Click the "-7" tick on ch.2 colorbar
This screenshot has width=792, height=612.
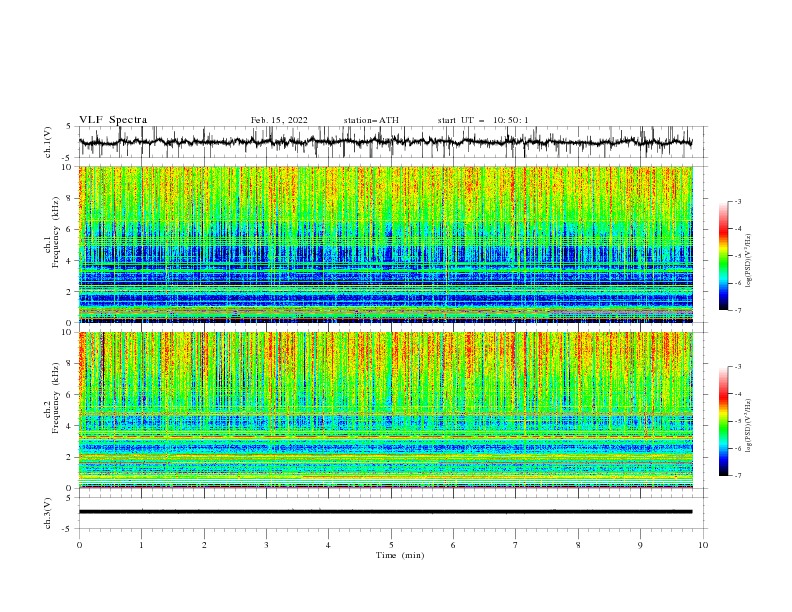(x=738, y=476)
